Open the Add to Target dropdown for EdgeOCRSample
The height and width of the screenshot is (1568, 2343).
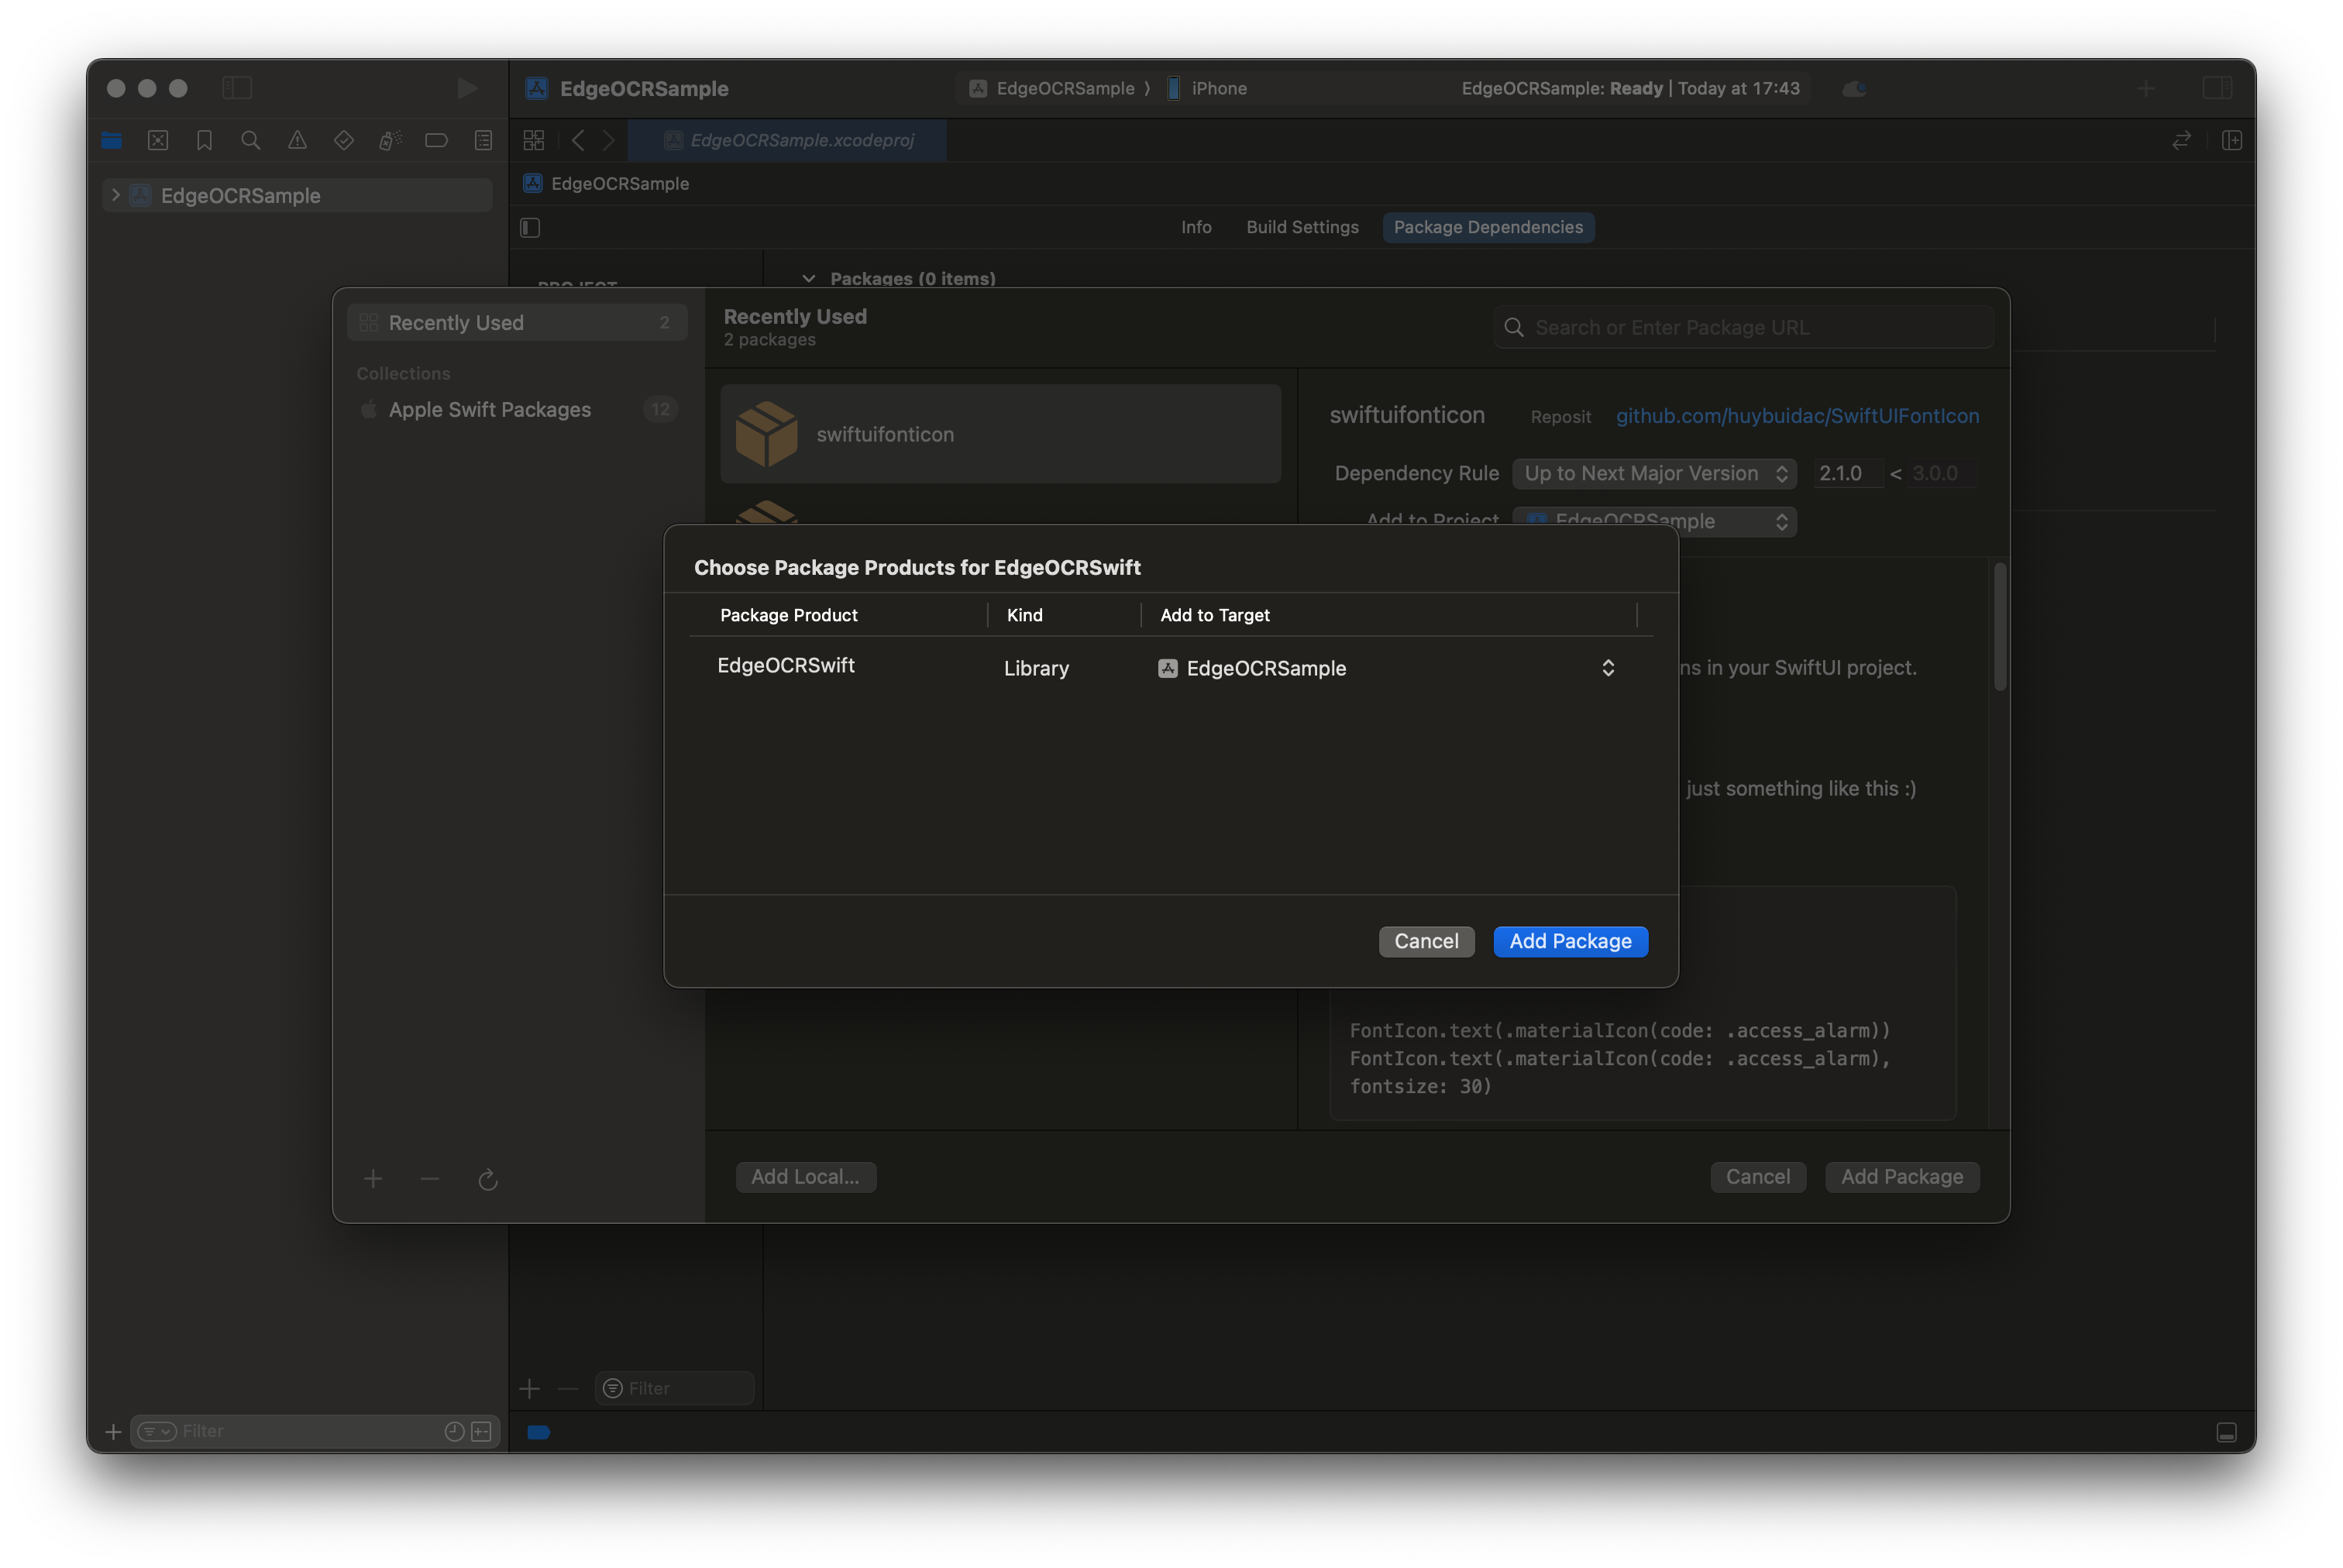(1386, 668)
